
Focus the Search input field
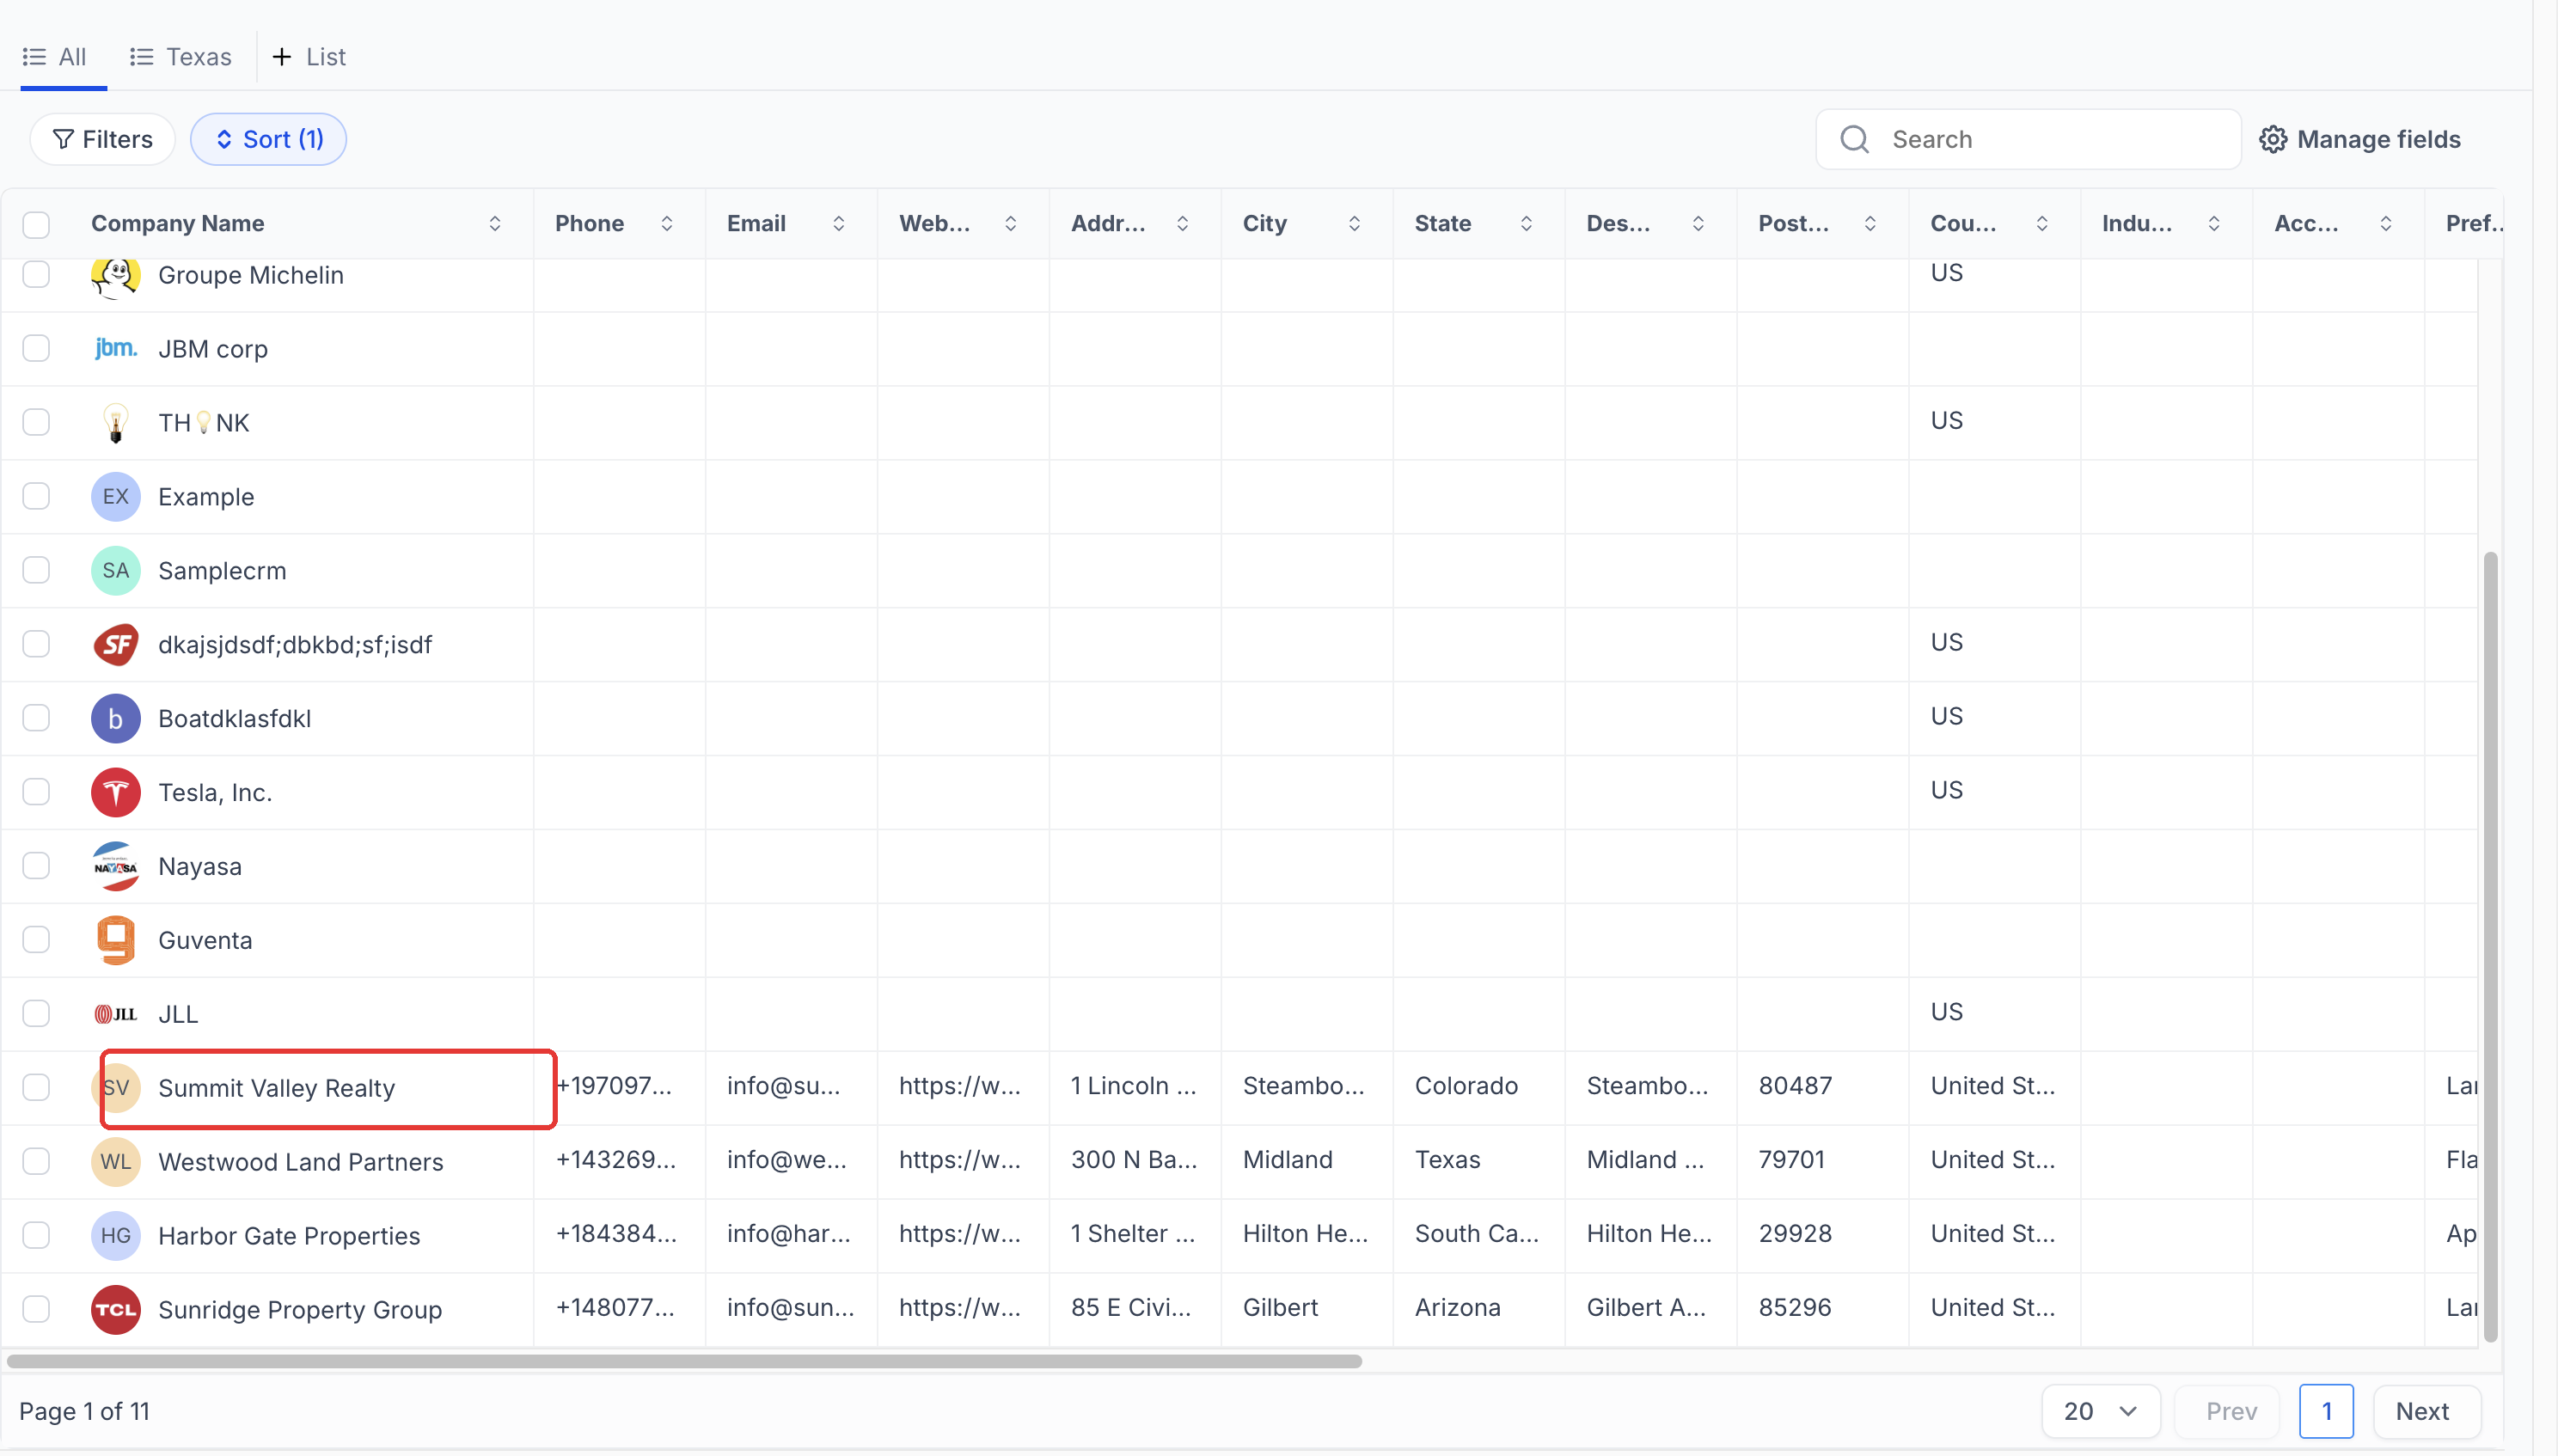(x=2028, y=139)
